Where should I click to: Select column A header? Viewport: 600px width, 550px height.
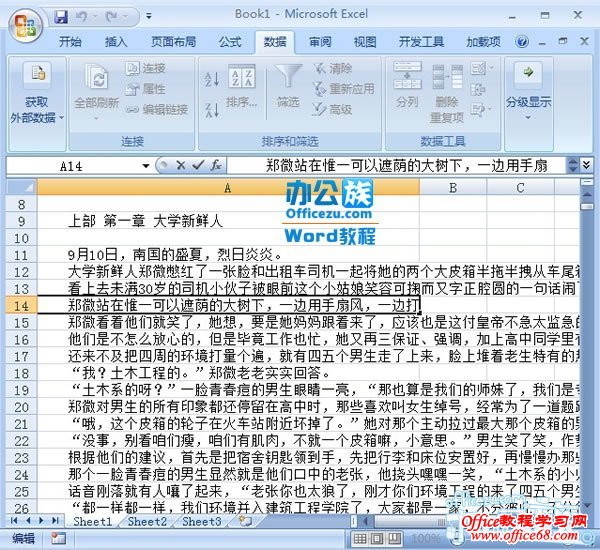228,188
